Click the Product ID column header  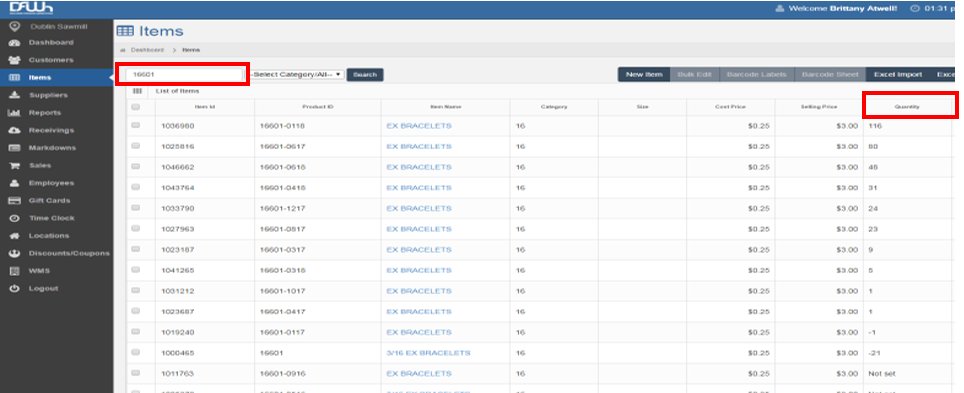click(x=318, y=107)
